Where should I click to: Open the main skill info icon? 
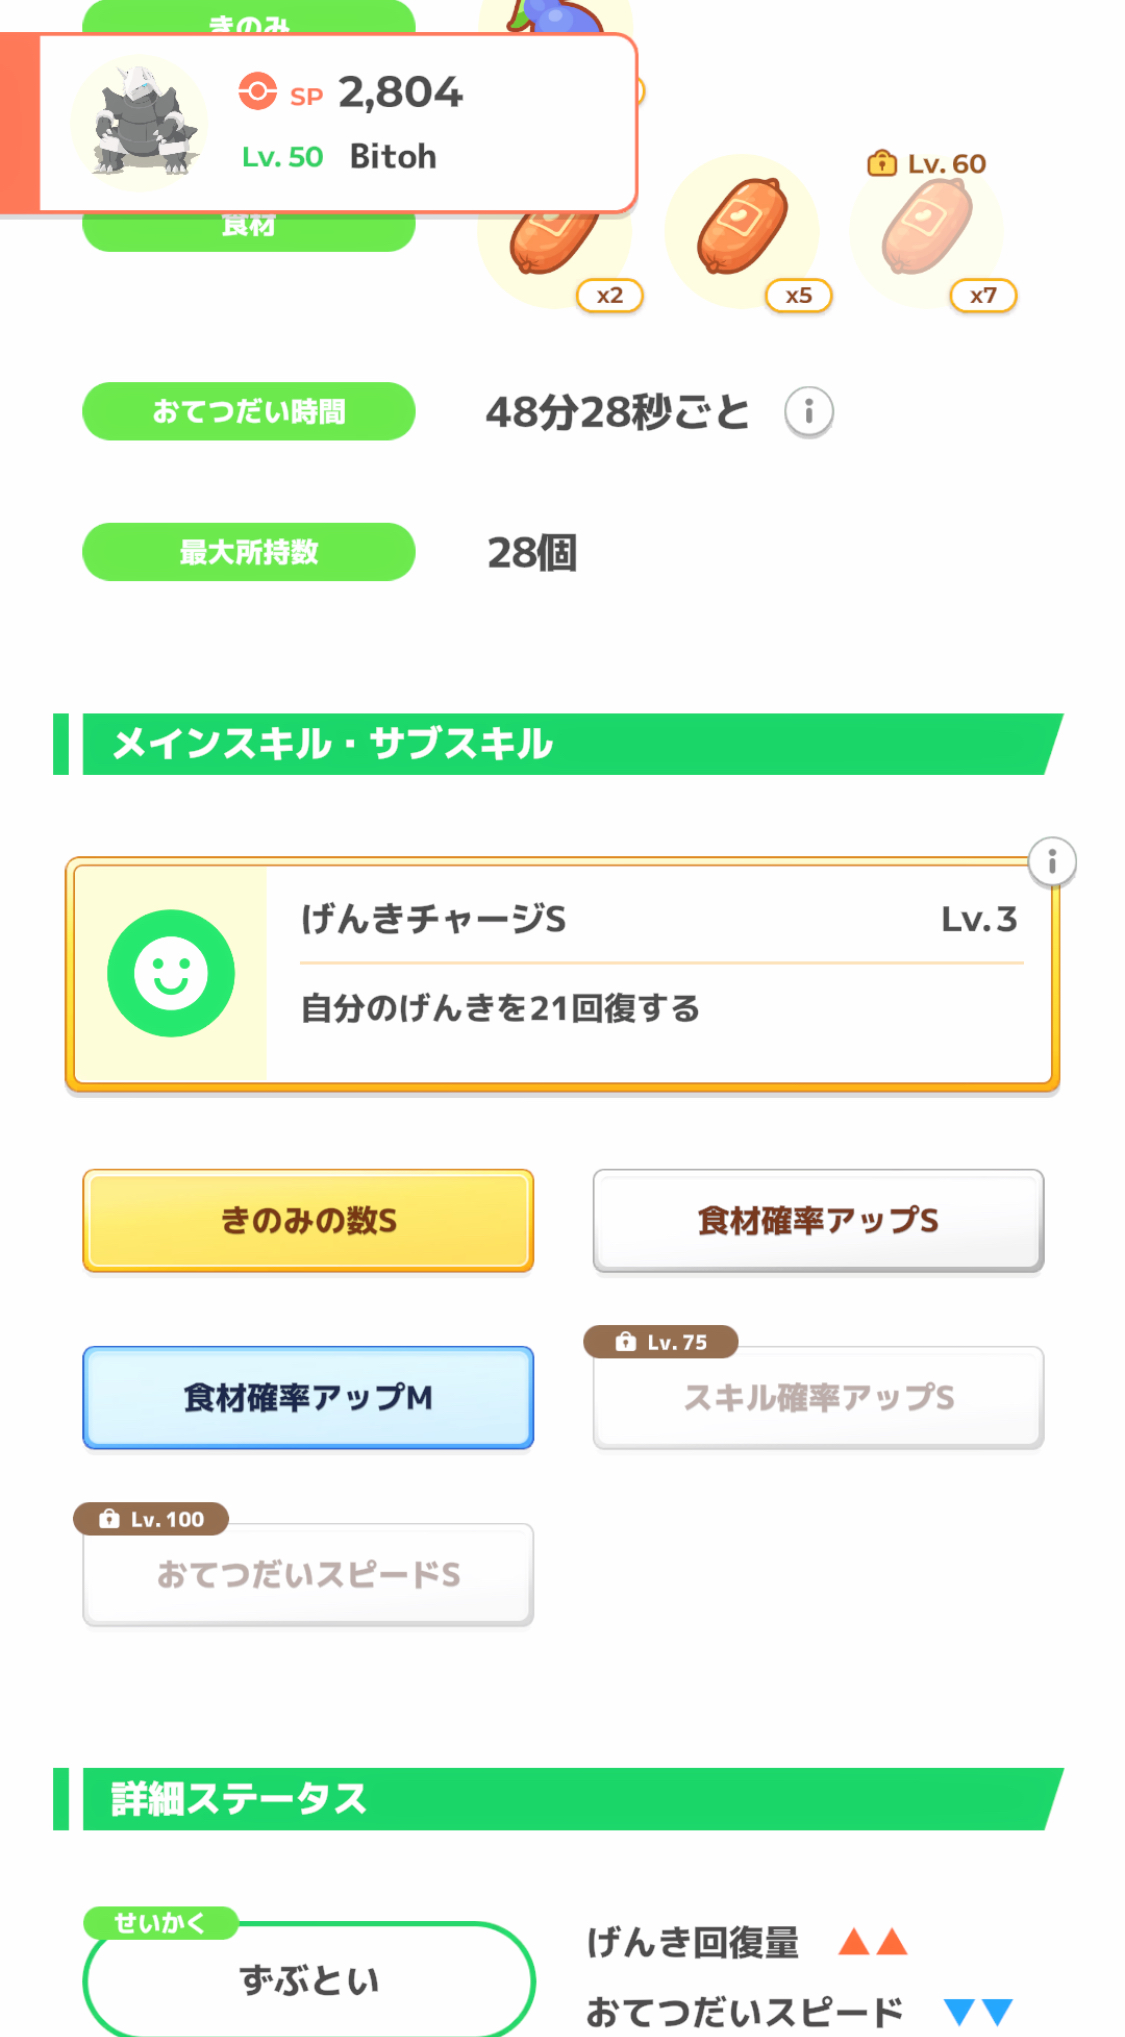pos(1051,862)
